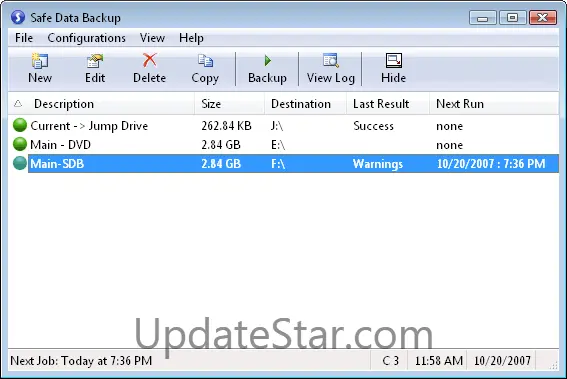Click the 262.84 KB size cell
The image size is (567, 379).
point(226,126)
